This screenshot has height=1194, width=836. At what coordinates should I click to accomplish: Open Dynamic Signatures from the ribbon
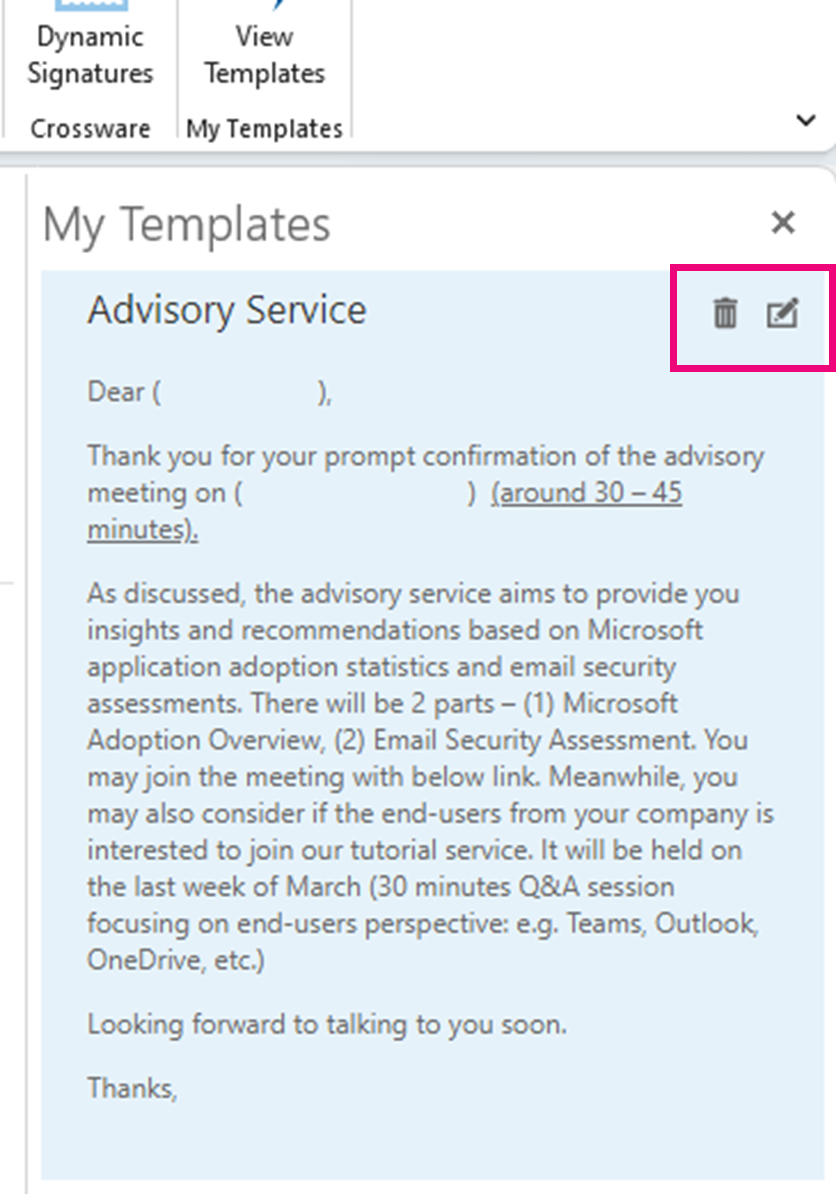[x=90, y=46]
